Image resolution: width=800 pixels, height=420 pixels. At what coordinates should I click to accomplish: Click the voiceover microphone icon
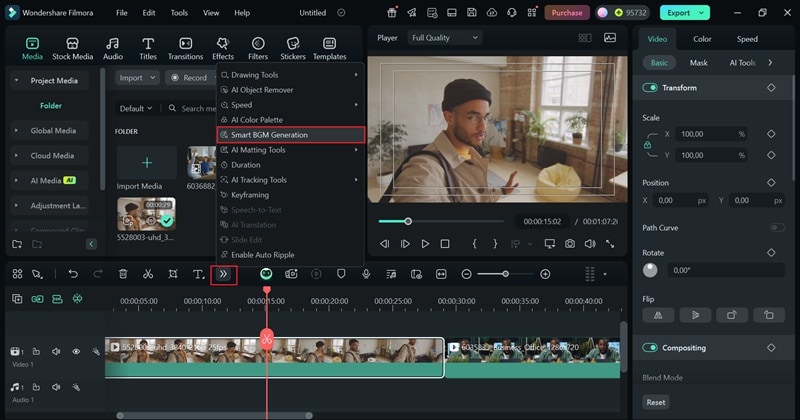(x=366, y=274)
